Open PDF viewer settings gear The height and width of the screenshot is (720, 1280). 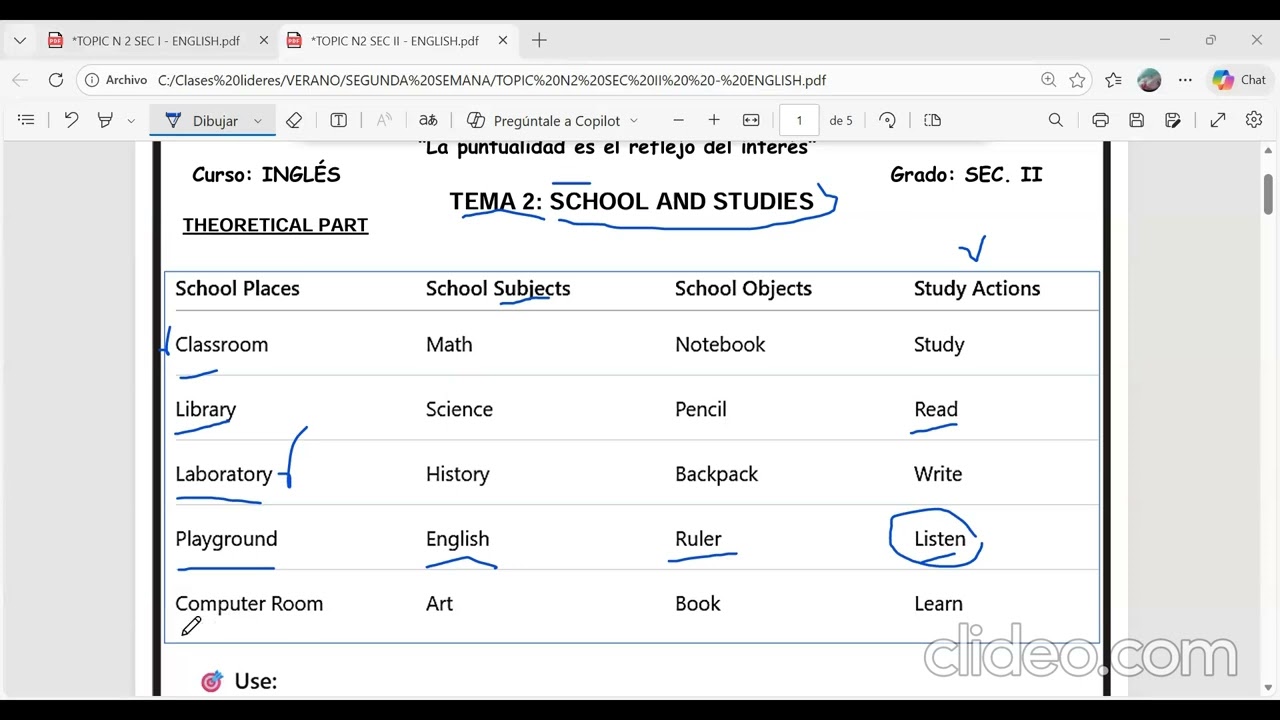tap(1254, 120)
